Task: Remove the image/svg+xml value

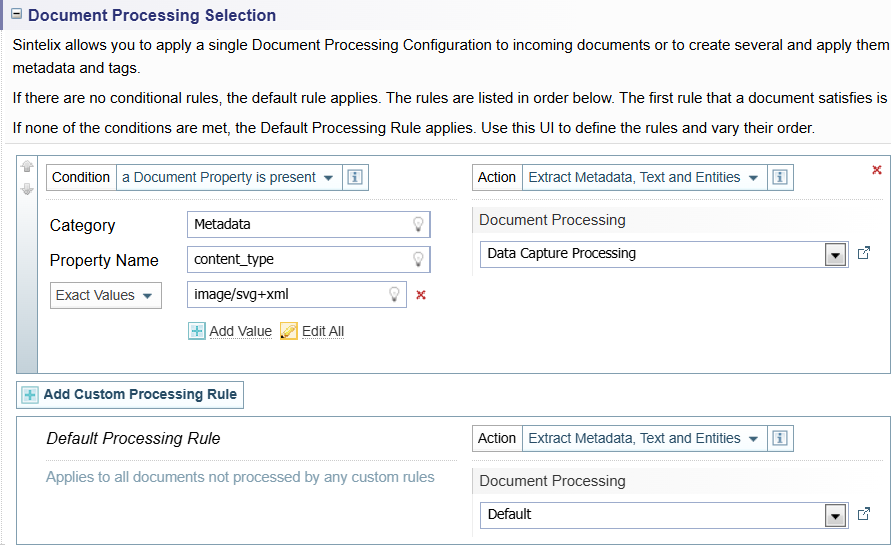Action: coord(421,295)
